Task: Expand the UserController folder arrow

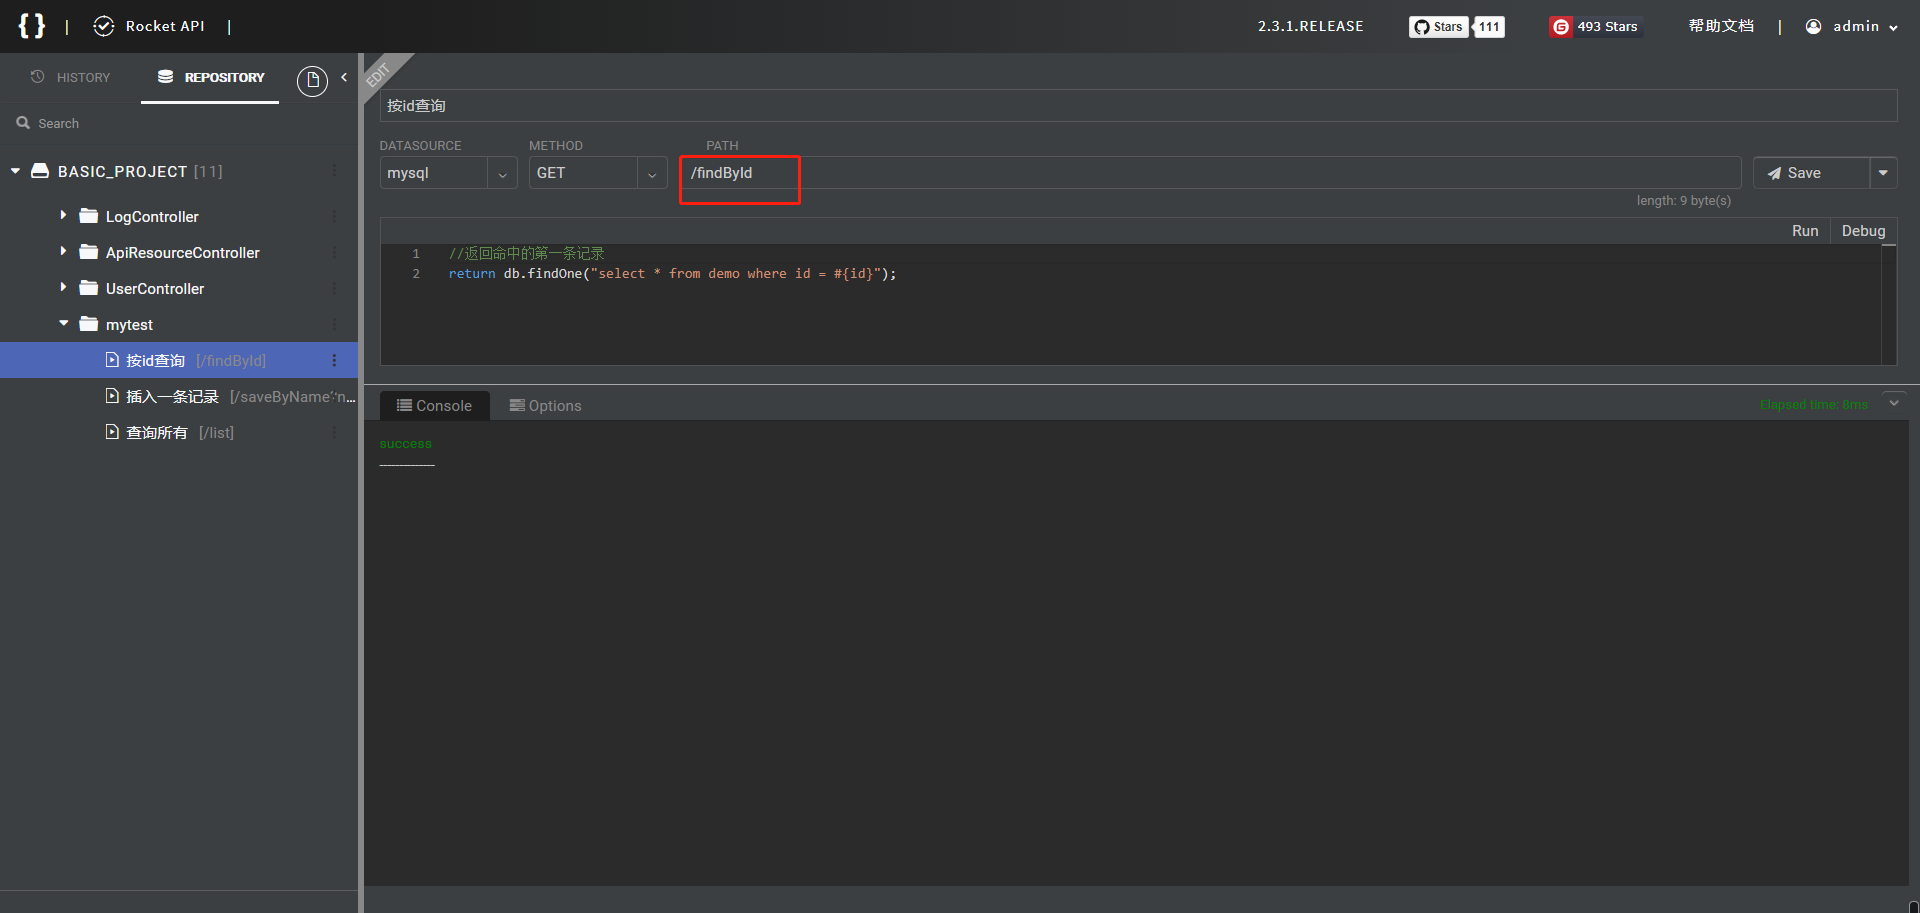Action: (x=63, y=287)
